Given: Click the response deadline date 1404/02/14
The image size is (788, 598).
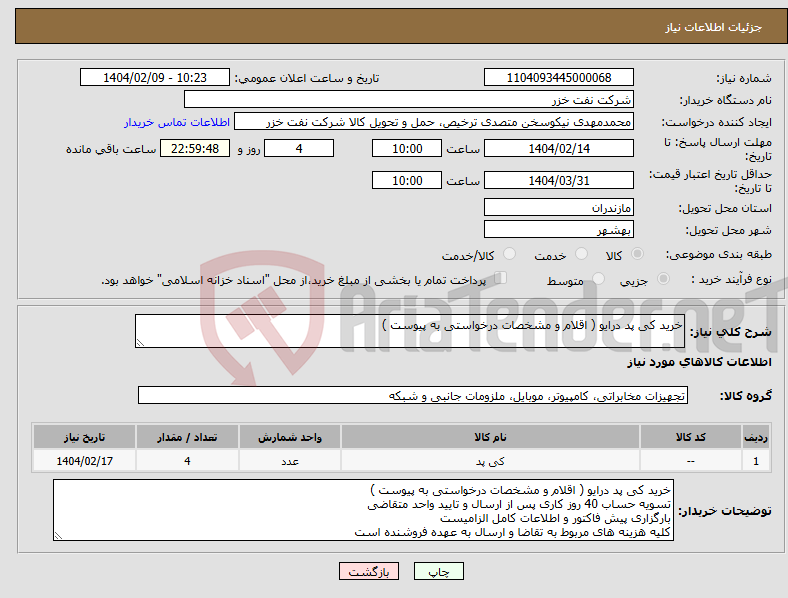Looking at the screenshot, I should tap(558, 148).
